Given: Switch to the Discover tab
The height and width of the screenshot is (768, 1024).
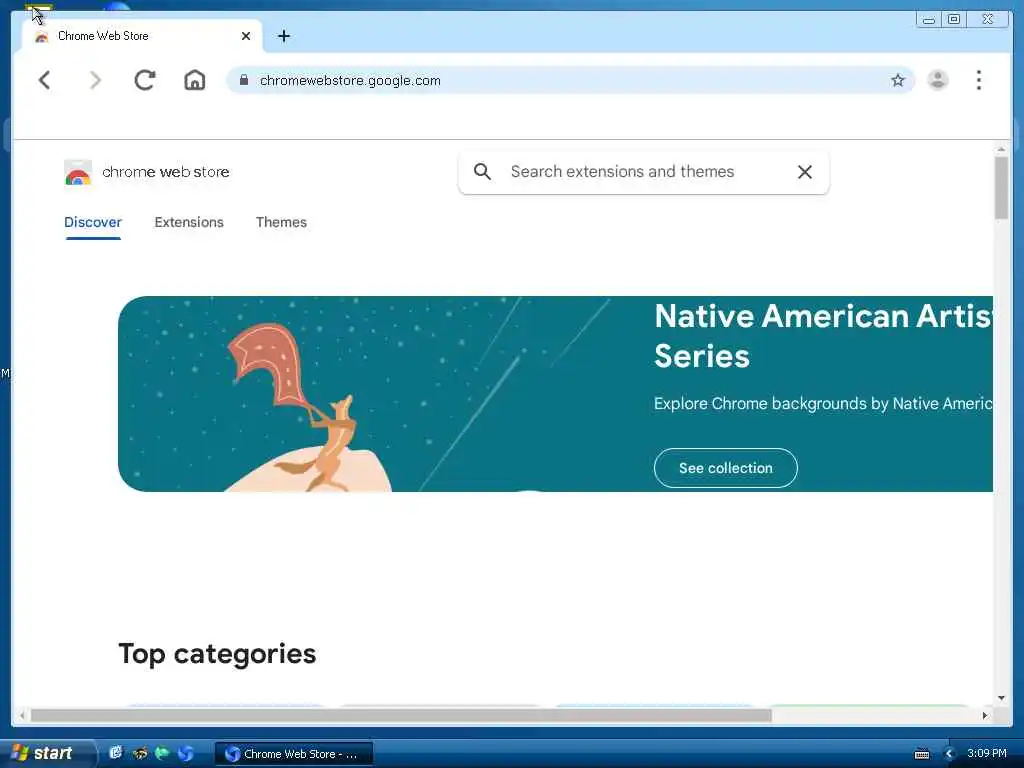Looking at the screenshot, I should click(x=93, y=222).
